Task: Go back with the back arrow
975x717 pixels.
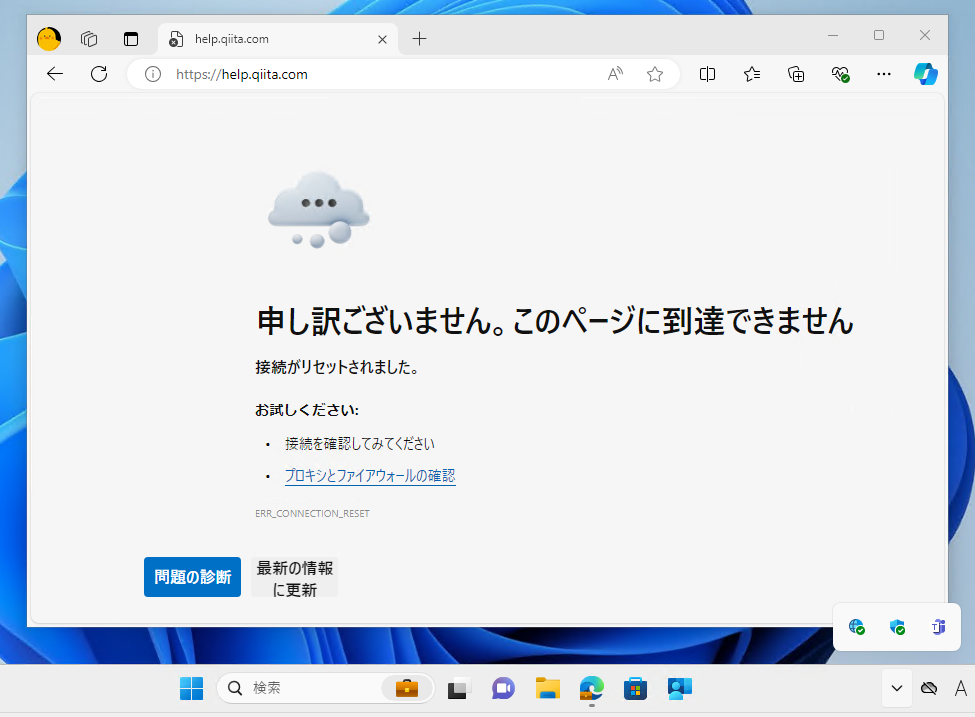Action: [55, 74]
